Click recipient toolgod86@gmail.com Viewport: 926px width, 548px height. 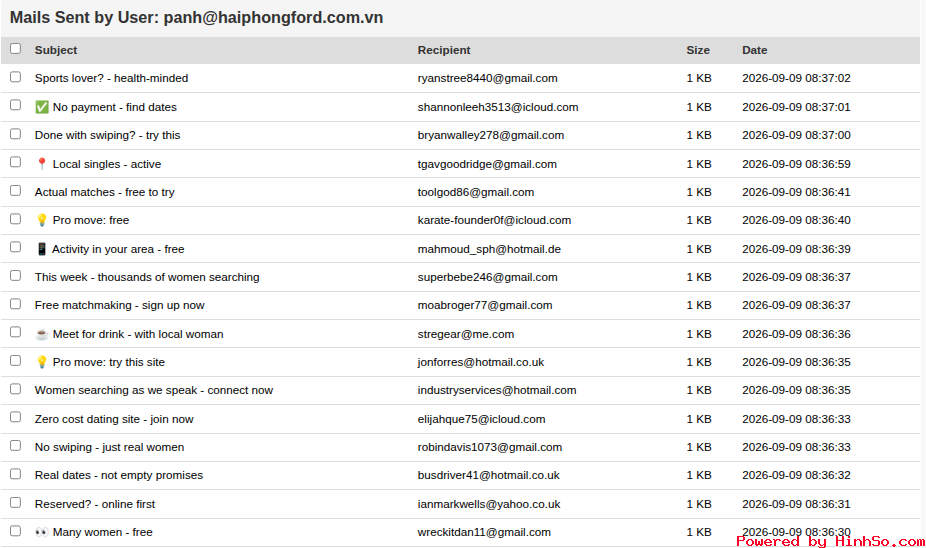(475, 192)
